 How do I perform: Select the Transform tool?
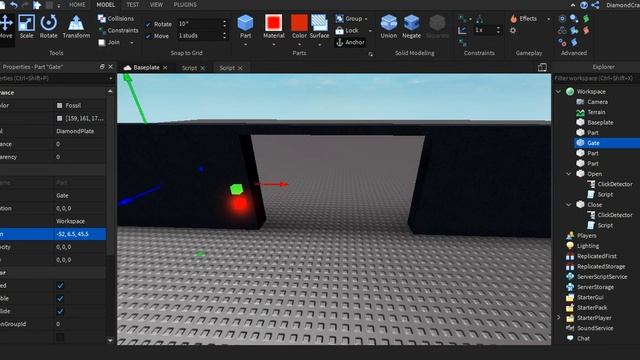[76, 27]
